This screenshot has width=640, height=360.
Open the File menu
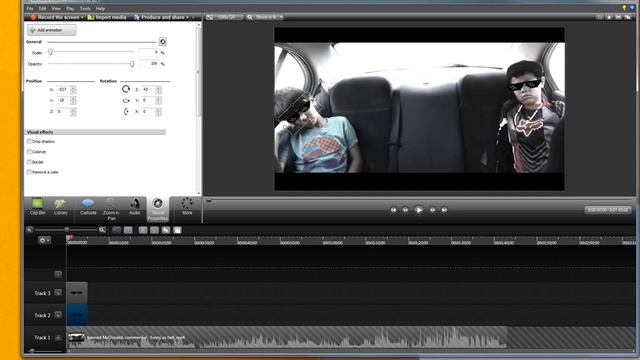(30, 9)
